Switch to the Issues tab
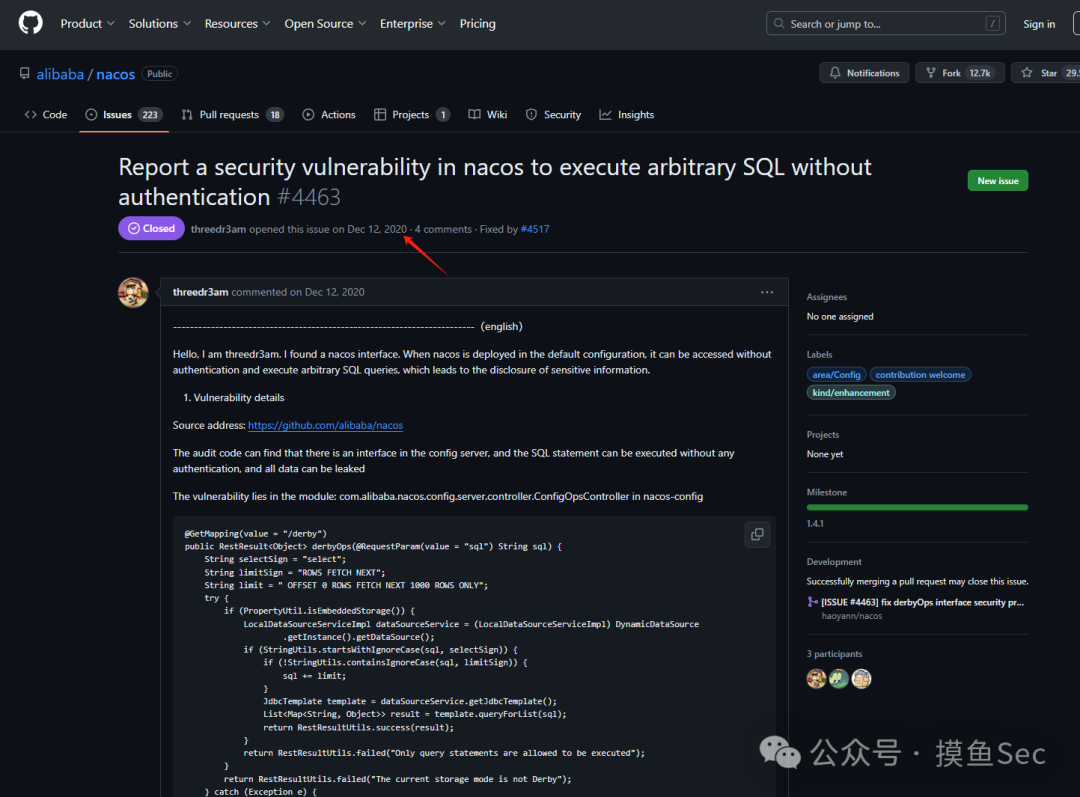This screenshot has width=1080, height=797. pos(124,115)
